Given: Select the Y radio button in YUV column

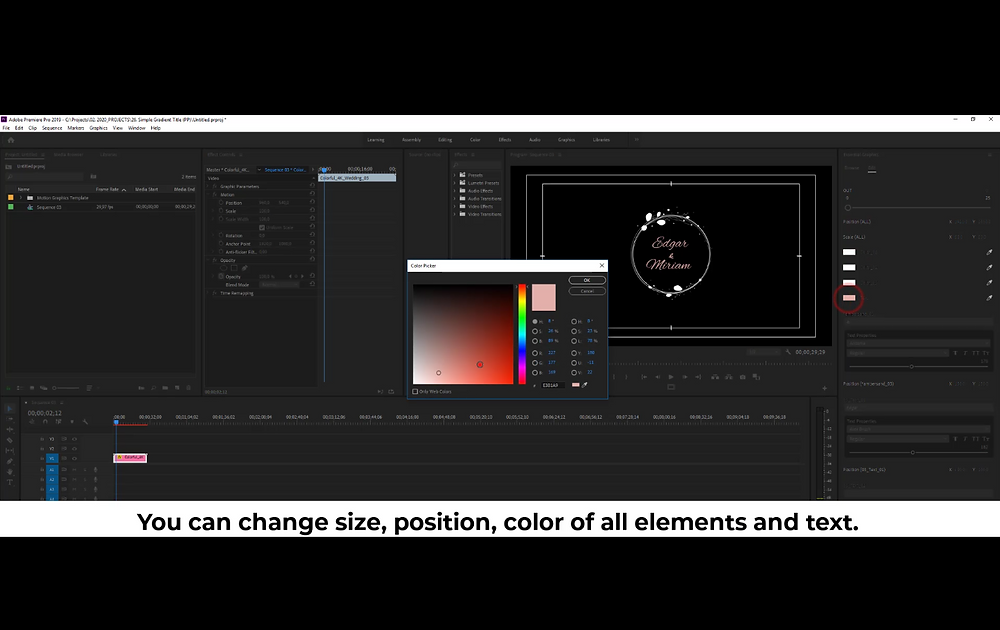Looking at the screenshot, I should tap(574, 353).
